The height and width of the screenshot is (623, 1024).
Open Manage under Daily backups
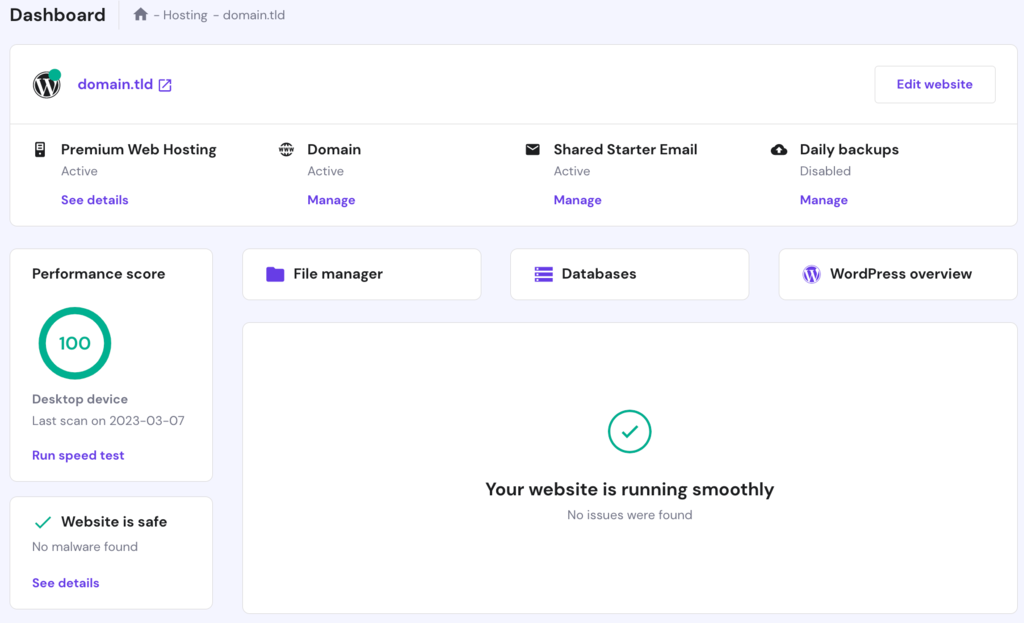tap(823, 199)
